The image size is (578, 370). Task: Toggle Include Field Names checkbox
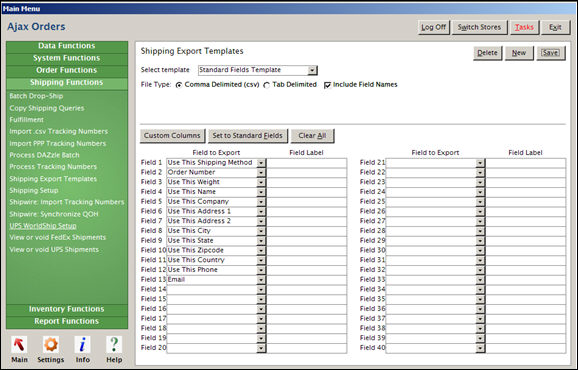[x=327, y=85]
